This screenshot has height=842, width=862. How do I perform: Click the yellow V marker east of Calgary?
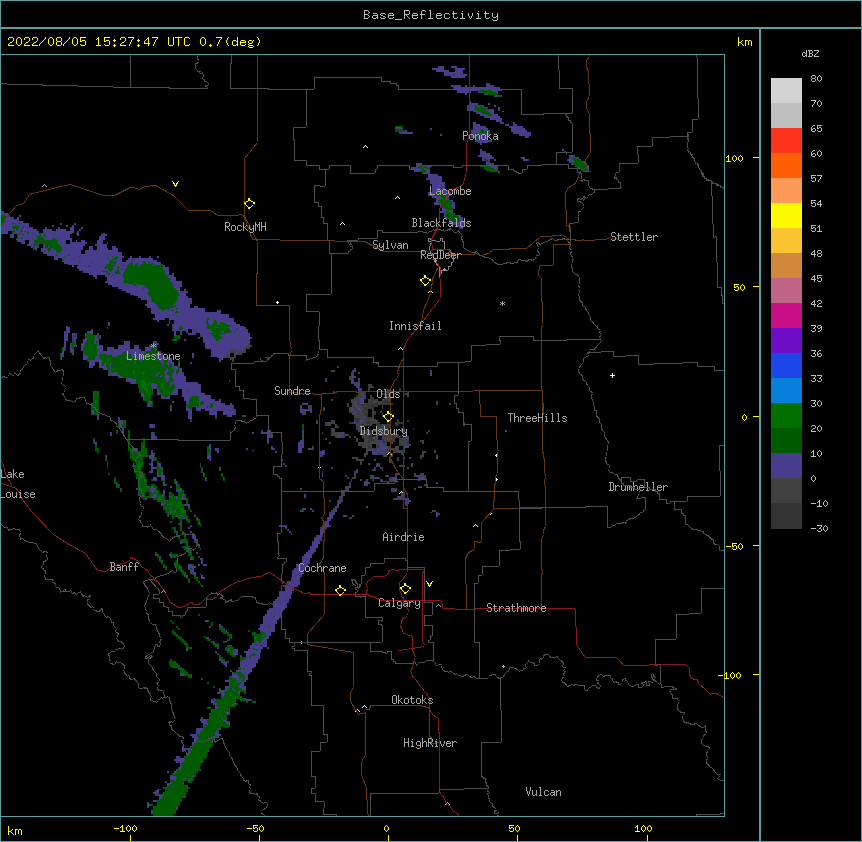429,584
